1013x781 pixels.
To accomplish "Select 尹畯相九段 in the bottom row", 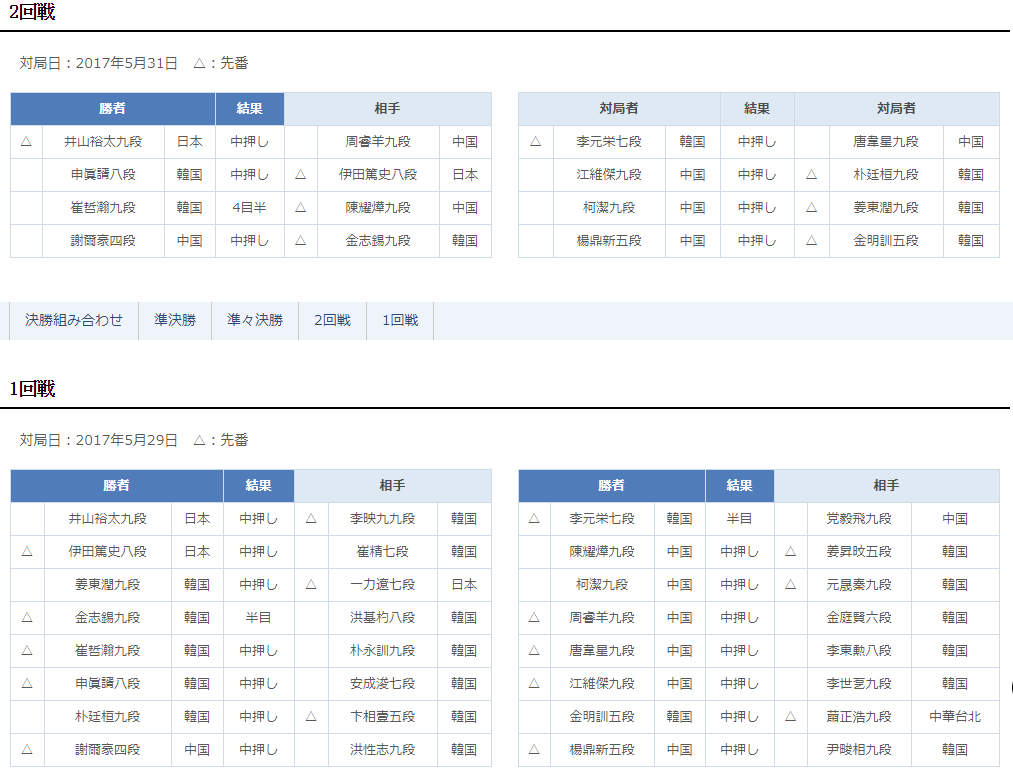I will (858, 749).
